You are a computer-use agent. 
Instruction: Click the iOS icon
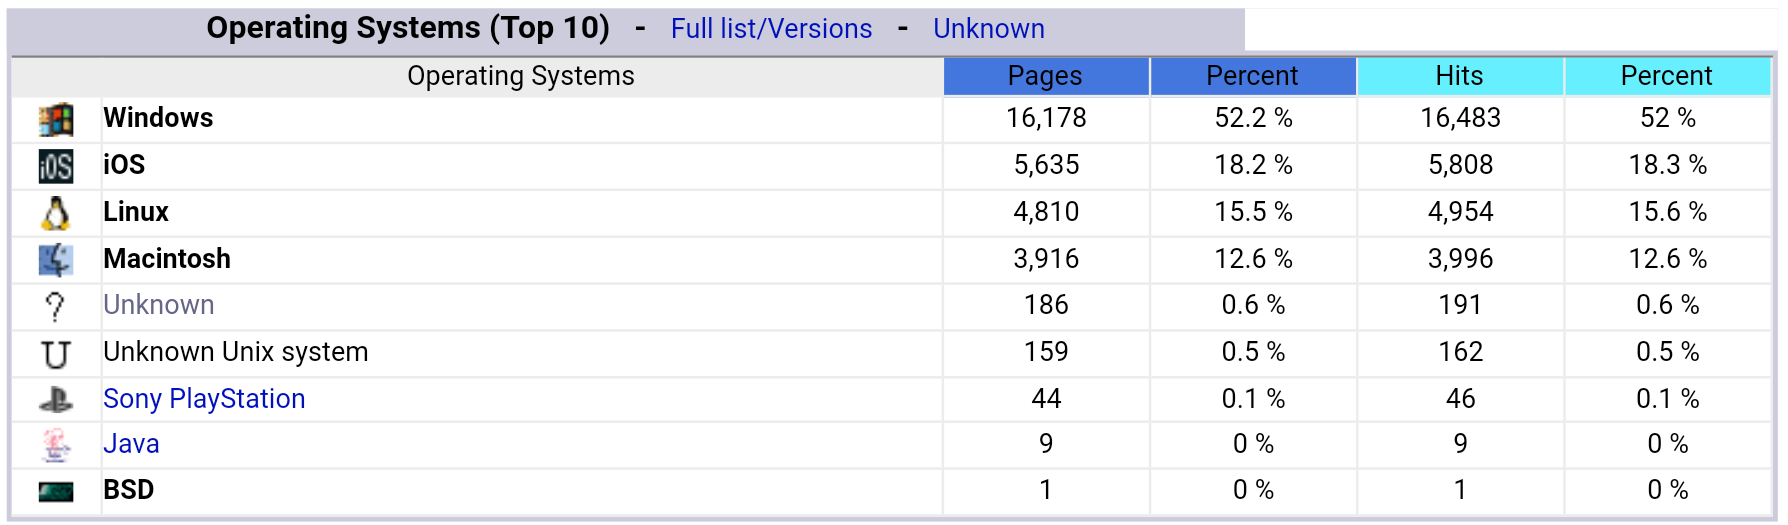(x=56, y=166)
